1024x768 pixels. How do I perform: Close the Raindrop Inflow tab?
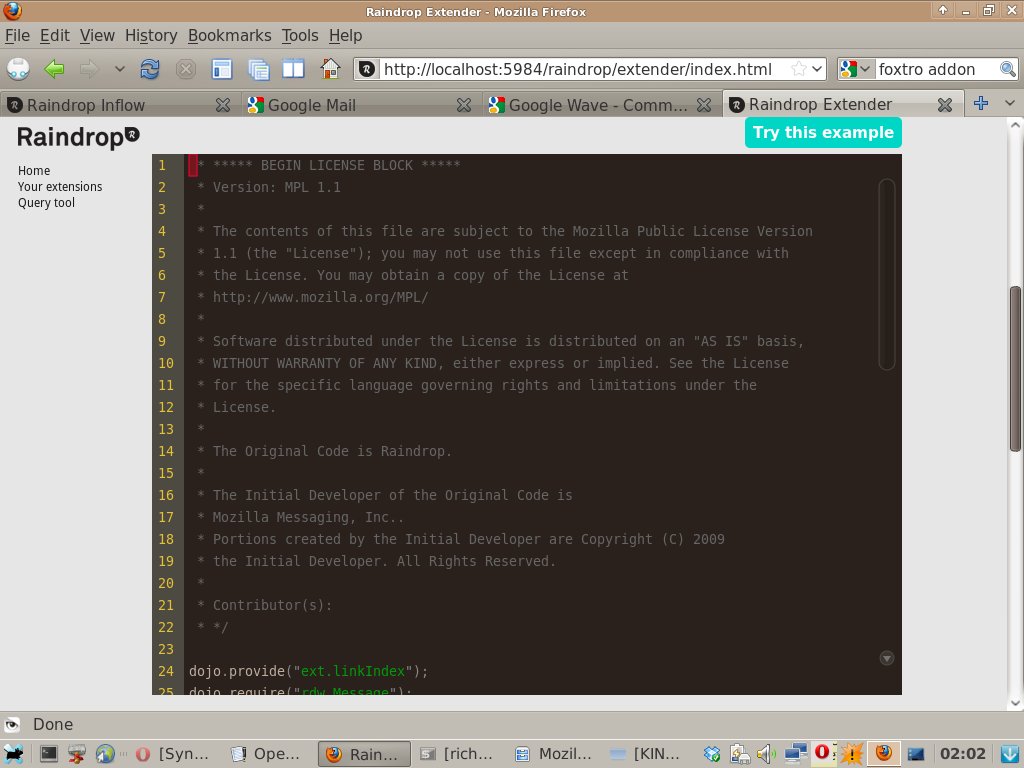click(223, 104)
